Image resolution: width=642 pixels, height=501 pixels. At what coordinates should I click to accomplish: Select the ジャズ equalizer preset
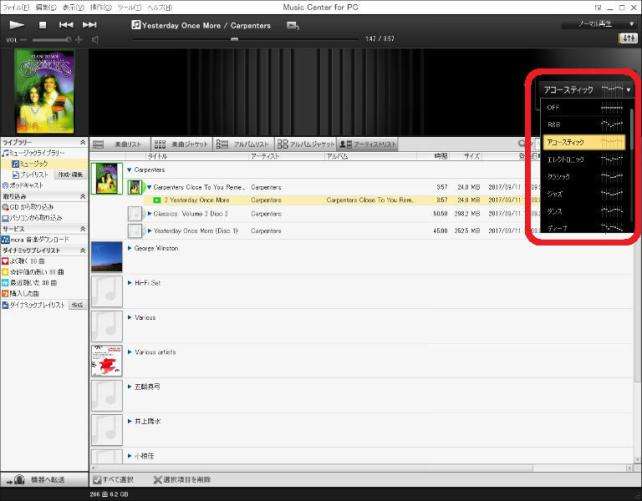(584, 194)
